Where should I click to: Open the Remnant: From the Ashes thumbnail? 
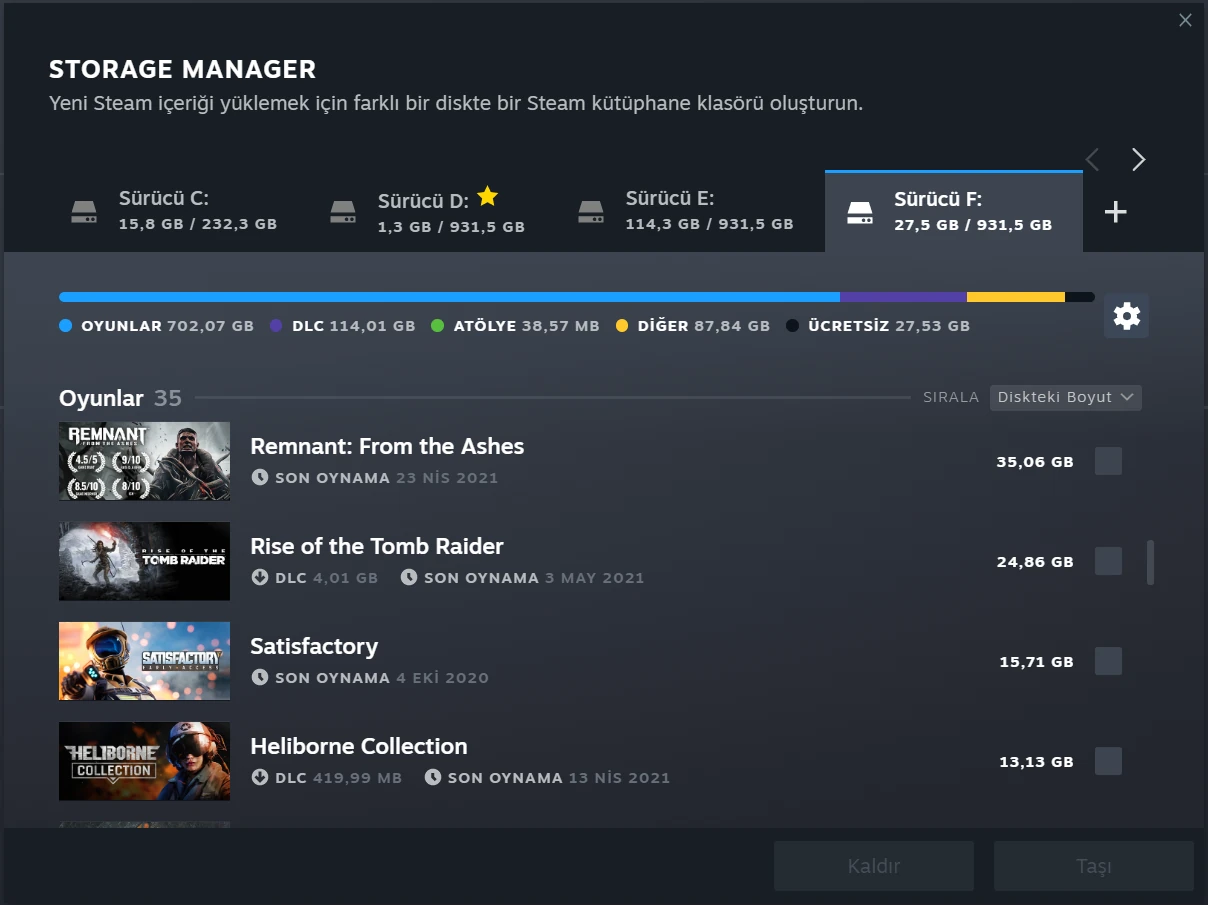pos(144,461)
